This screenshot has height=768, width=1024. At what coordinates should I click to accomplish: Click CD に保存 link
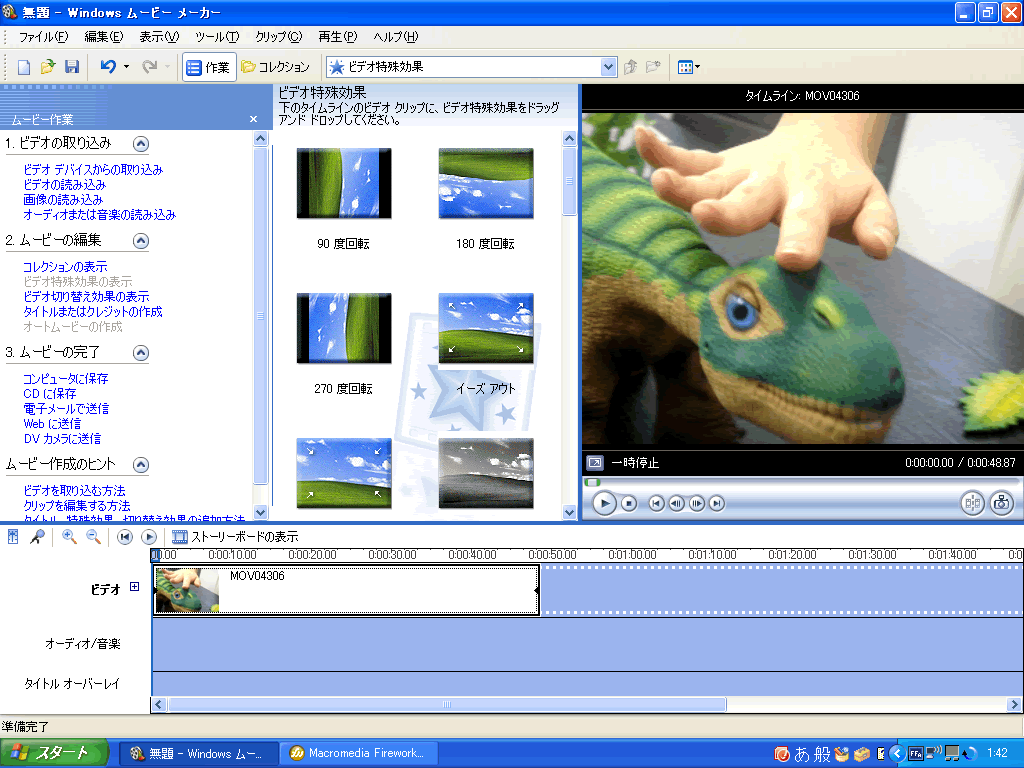pos(50,394)
